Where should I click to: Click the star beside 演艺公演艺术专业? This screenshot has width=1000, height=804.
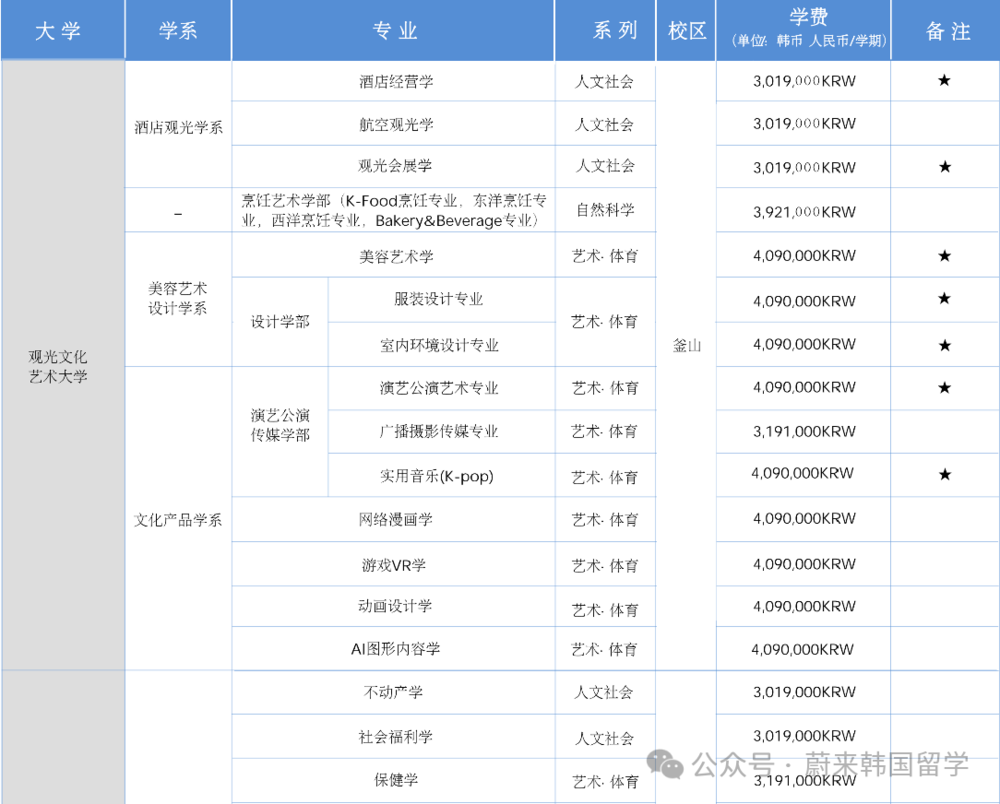pyautogui.click(x=943, y=388)
